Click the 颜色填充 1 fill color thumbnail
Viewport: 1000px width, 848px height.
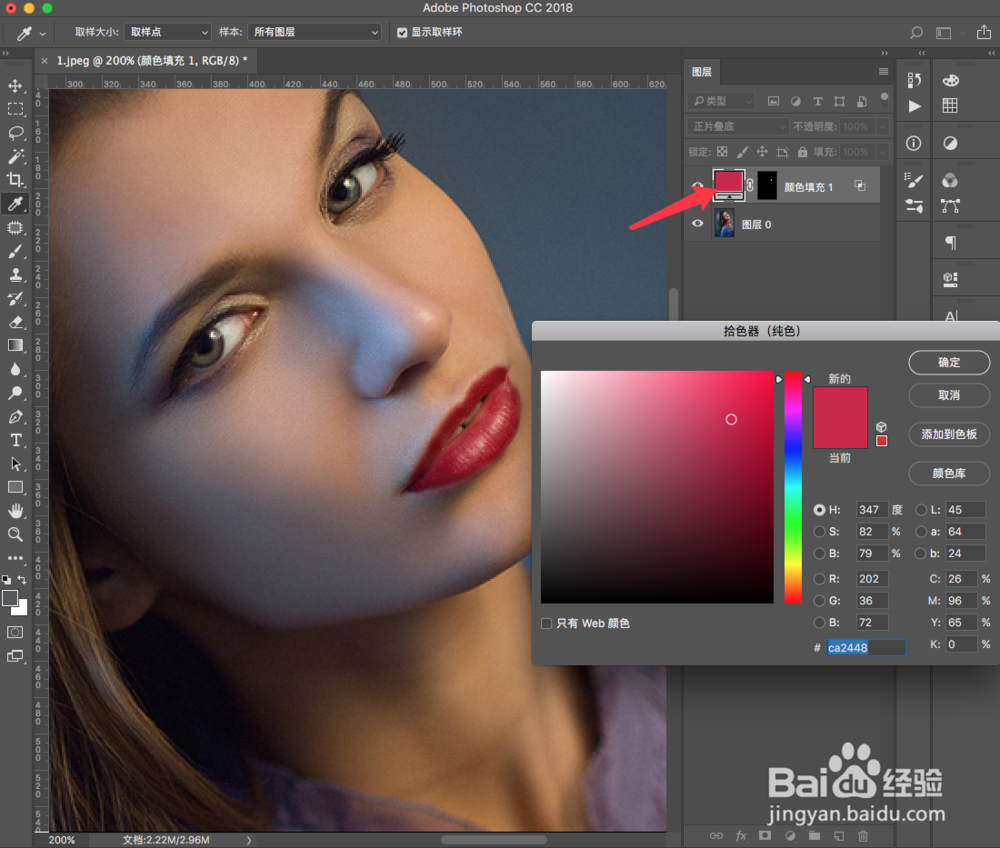(x=728, y=185)
